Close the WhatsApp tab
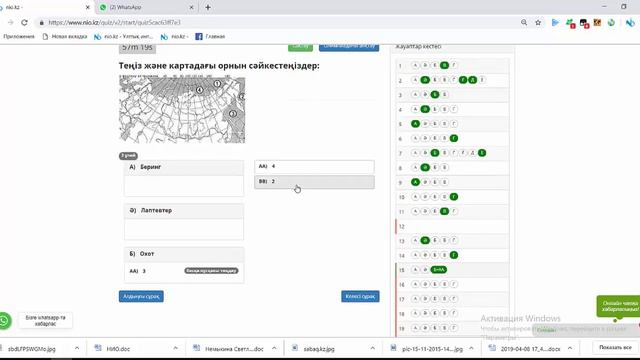The height and width of the screenshot is (360, 640). (x=191, y=7)
